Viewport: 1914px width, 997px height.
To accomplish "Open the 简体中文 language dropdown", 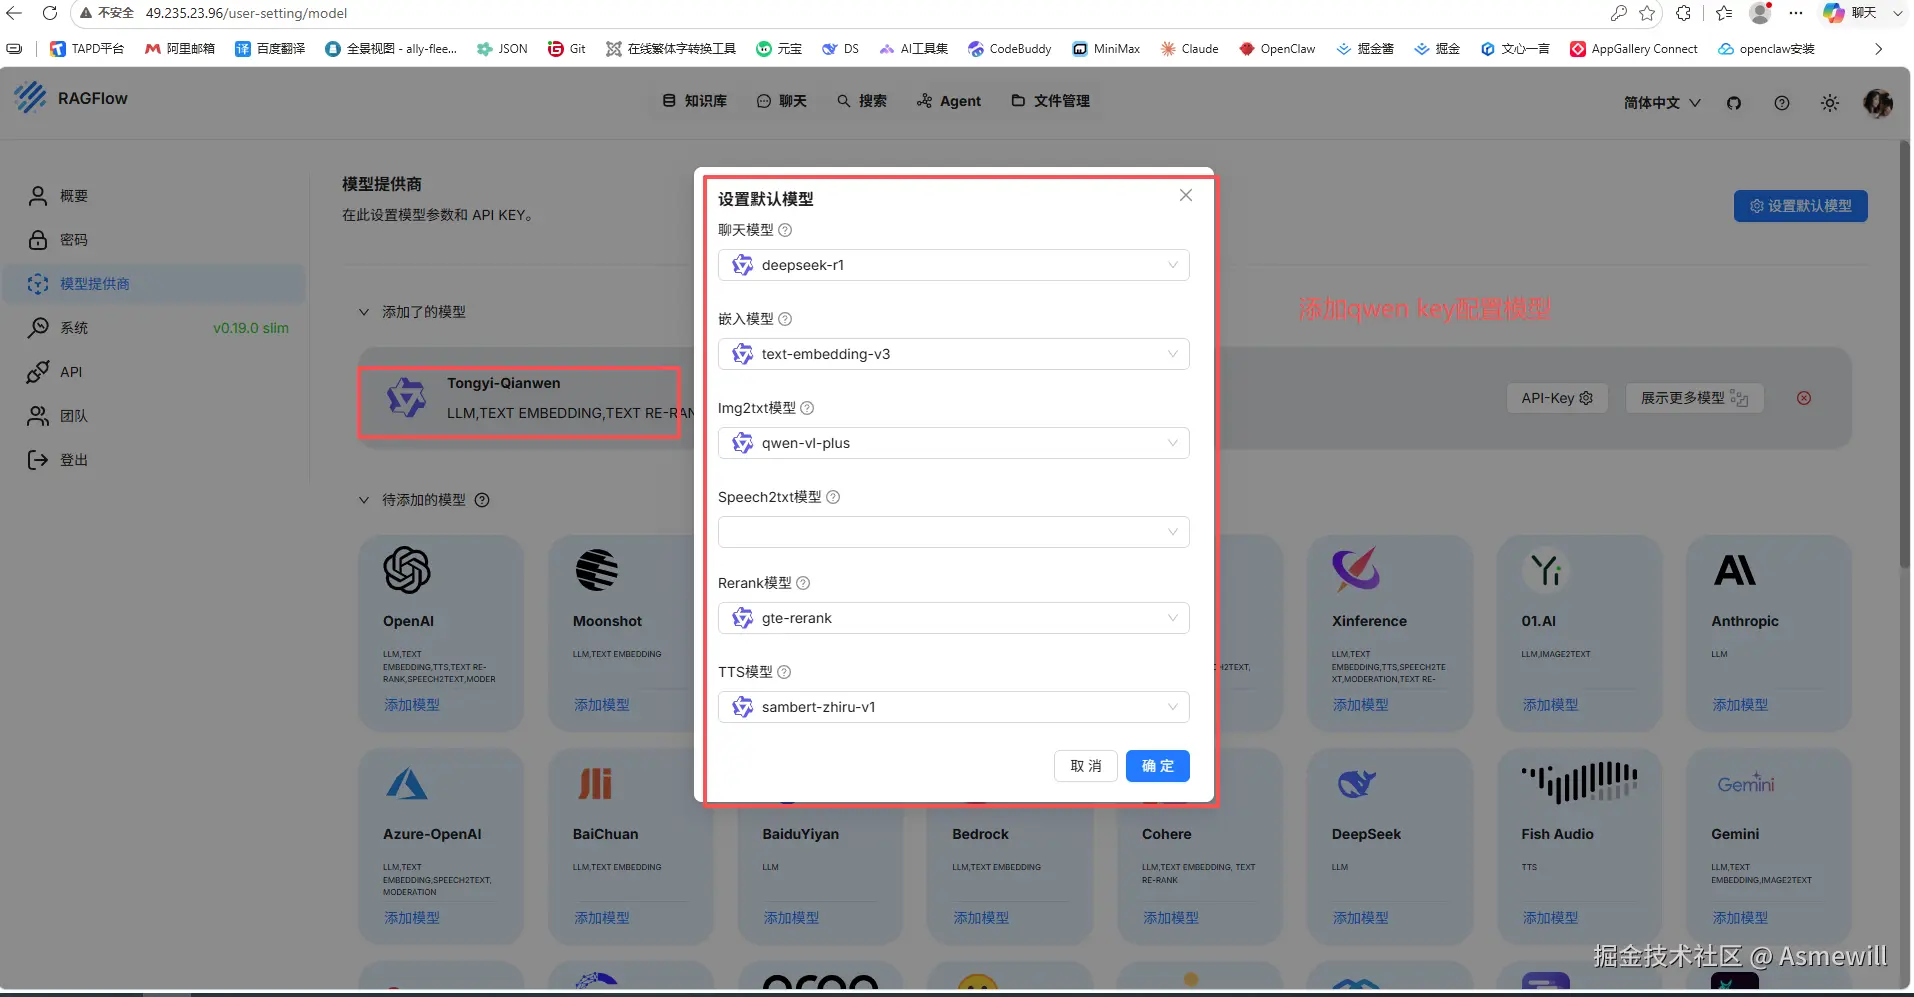I will (1662, 103).
